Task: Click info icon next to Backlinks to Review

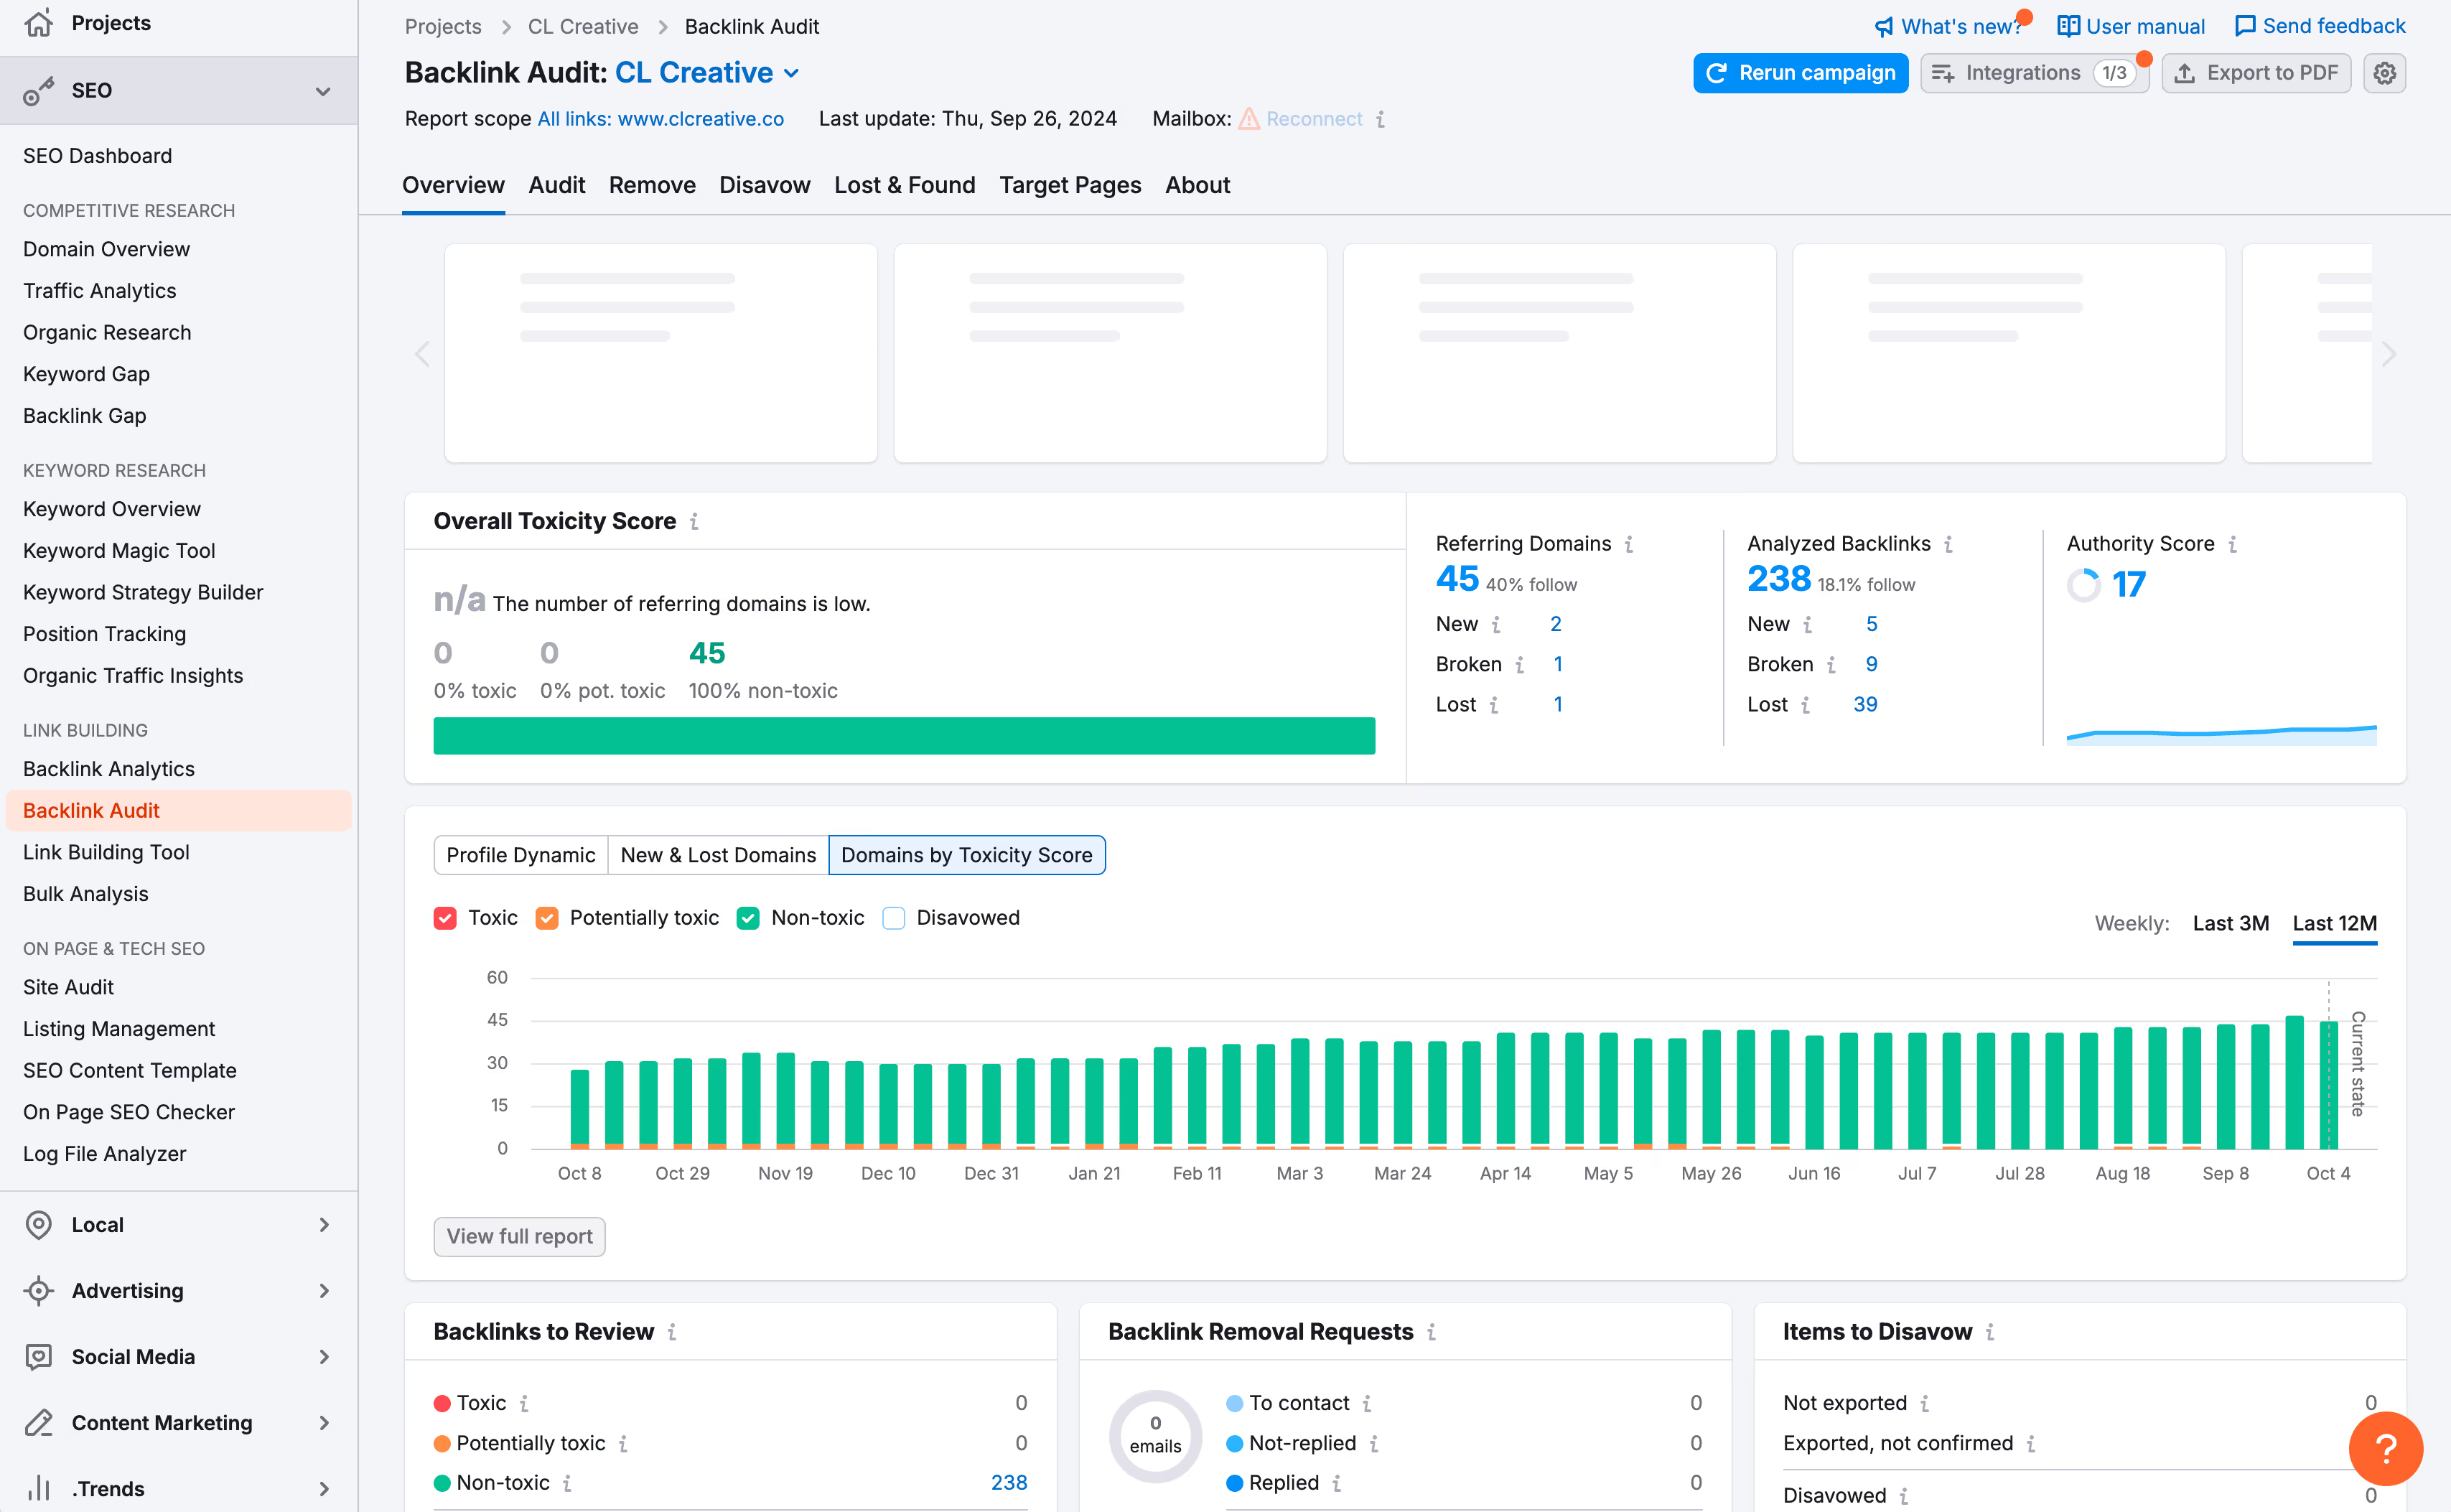Action: point(672,1332)
